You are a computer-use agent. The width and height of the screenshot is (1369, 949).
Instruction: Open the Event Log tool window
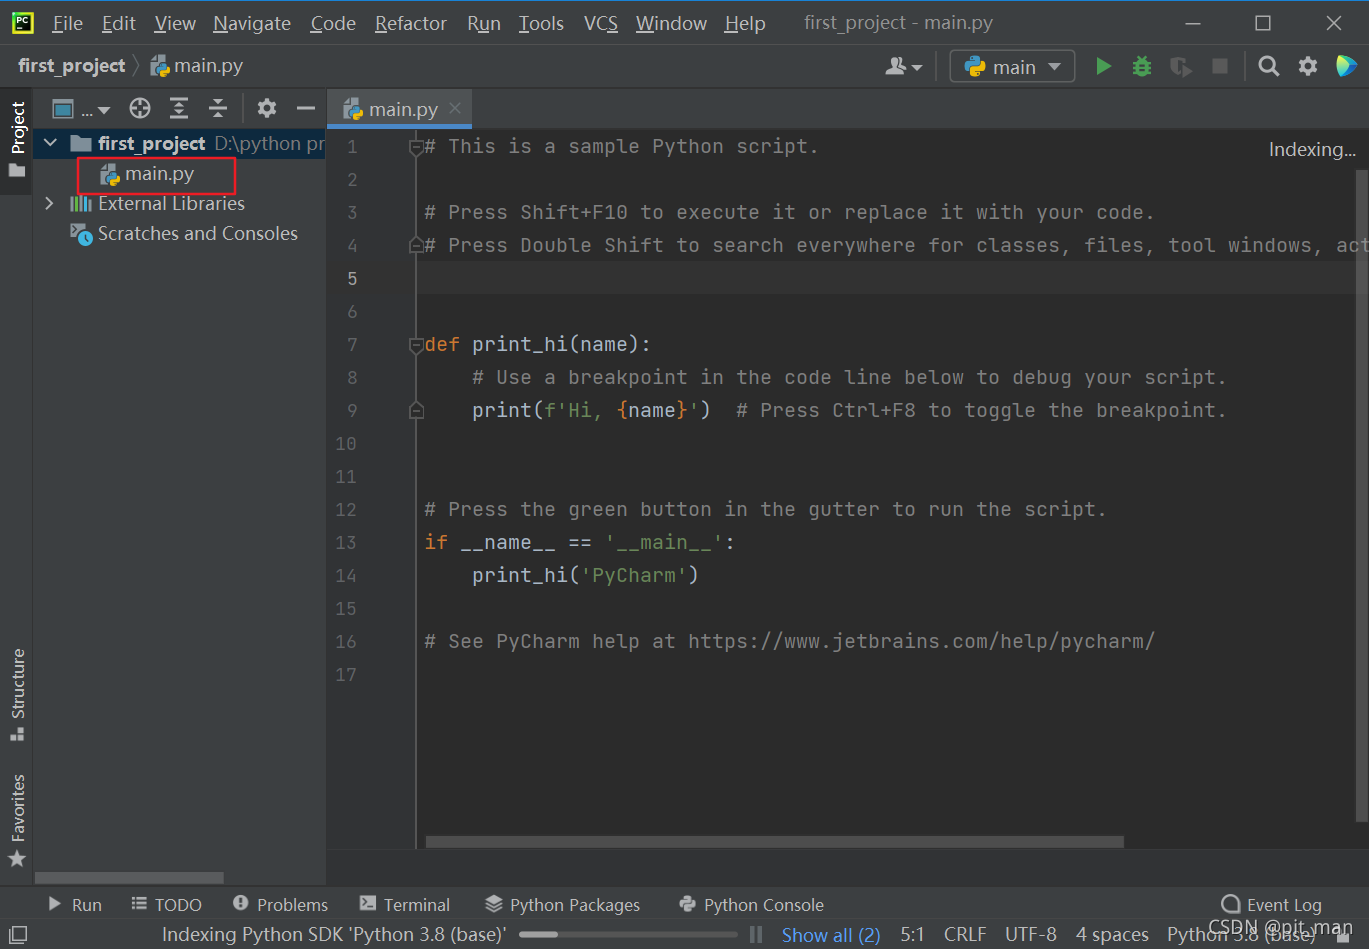click(x=1272, y=904)
